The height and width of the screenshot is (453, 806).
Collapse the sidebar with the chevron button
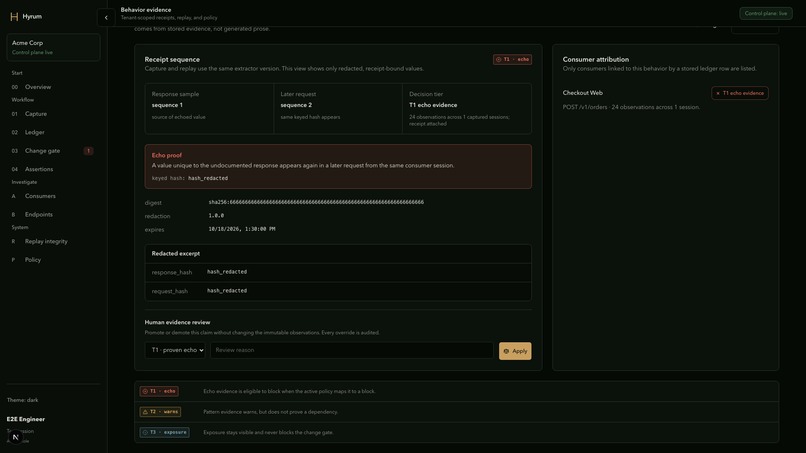coord(106,17)
